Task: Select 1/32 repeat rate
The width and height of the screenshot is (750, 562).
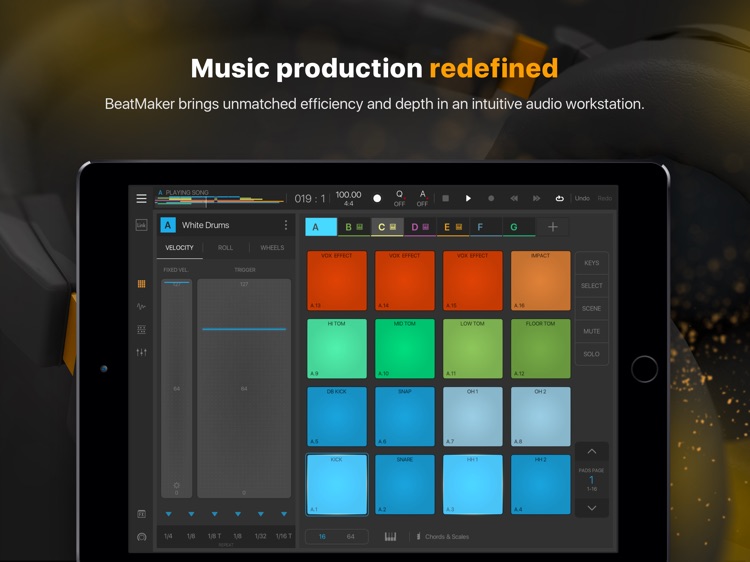Action: (261, 536)
